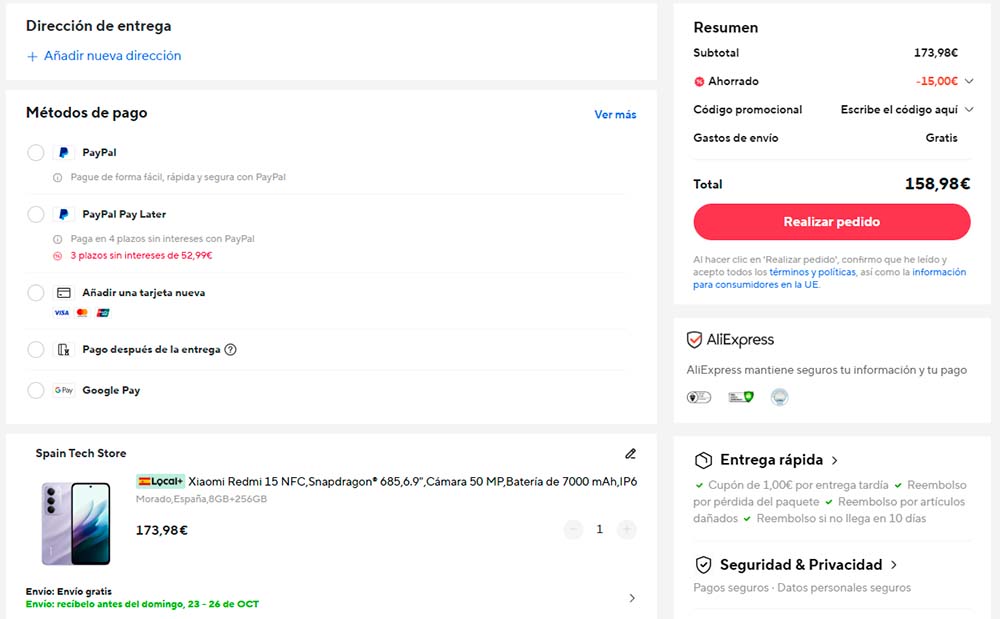Screen dimensions: 1000x619
Task: Expand the Código promocional field chevron
Action: (x=969, y=110)
